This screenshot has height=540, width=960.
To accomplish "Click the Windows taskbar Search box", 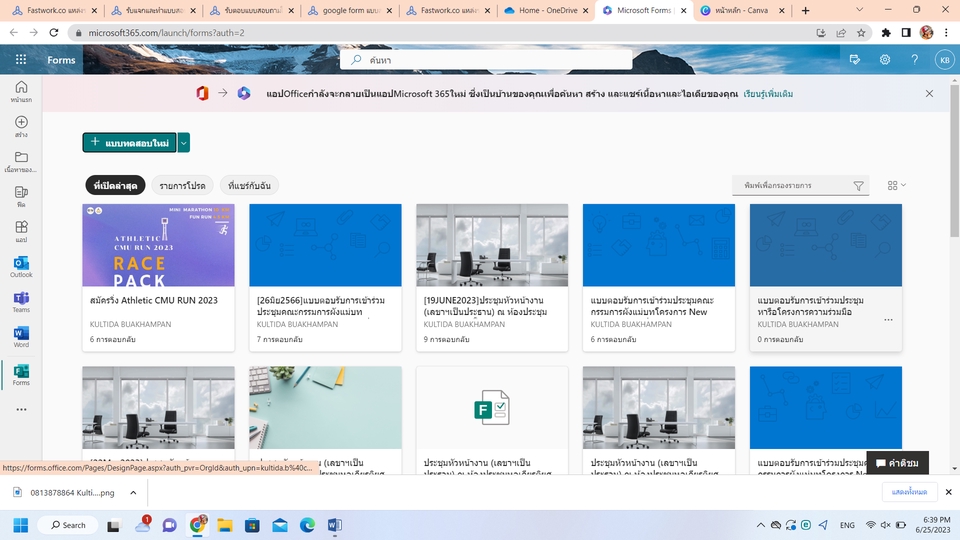I will tap(68, 525).
